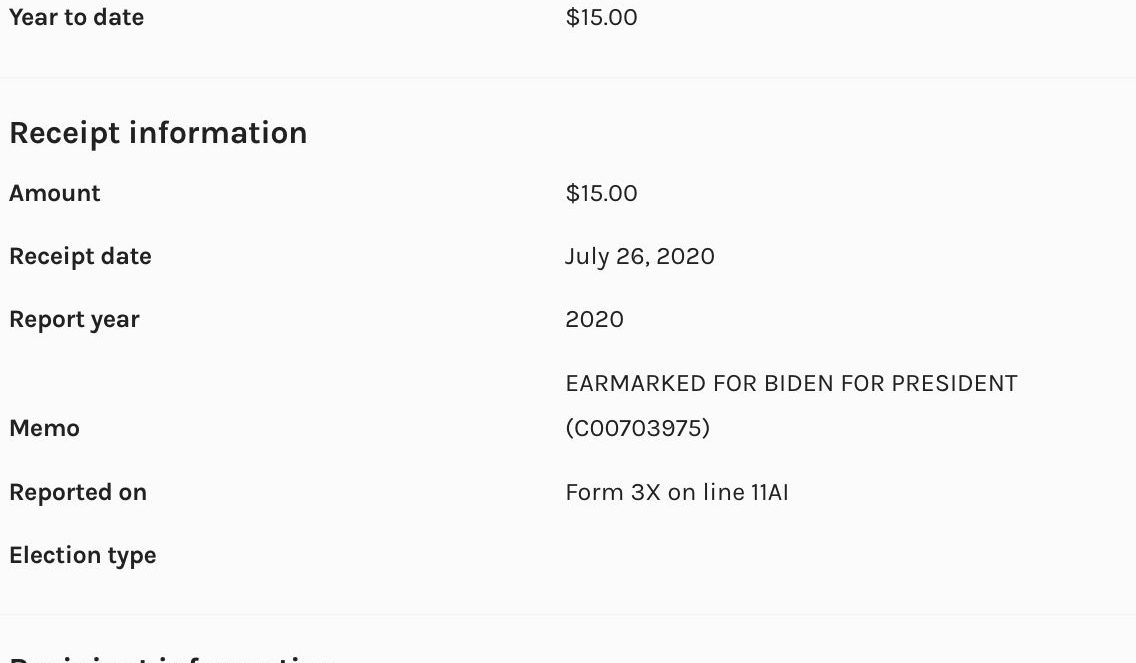Click the Form 3X on line 11AI text
1136x663 pixels.
click(676, 492)
